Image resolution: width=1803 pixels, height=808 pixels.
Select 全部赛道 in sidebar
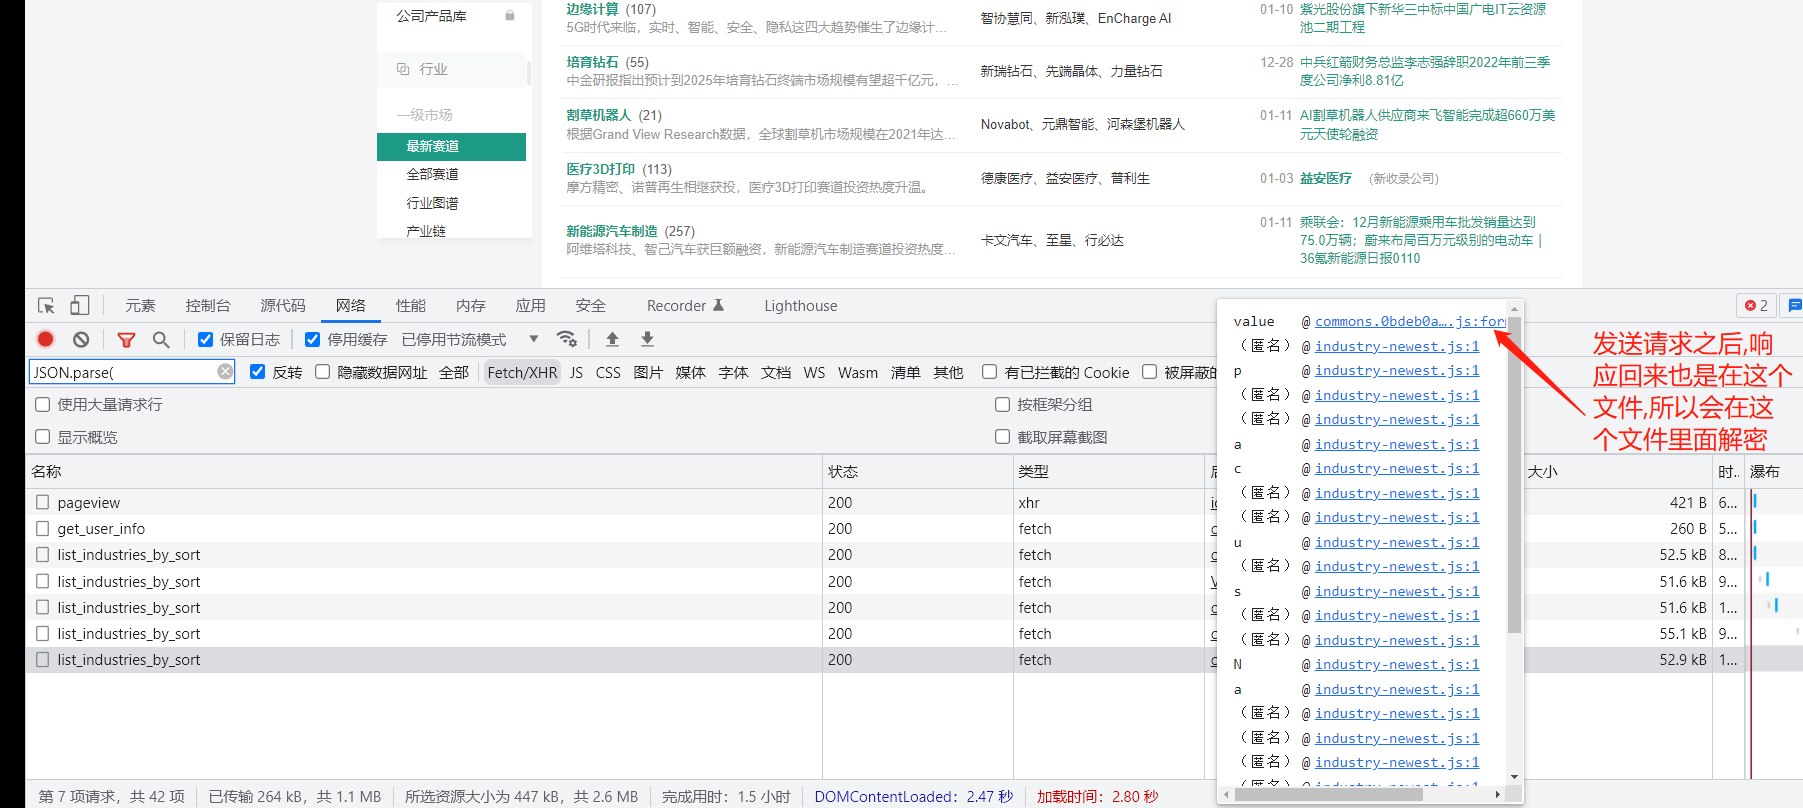coord(433,174)
